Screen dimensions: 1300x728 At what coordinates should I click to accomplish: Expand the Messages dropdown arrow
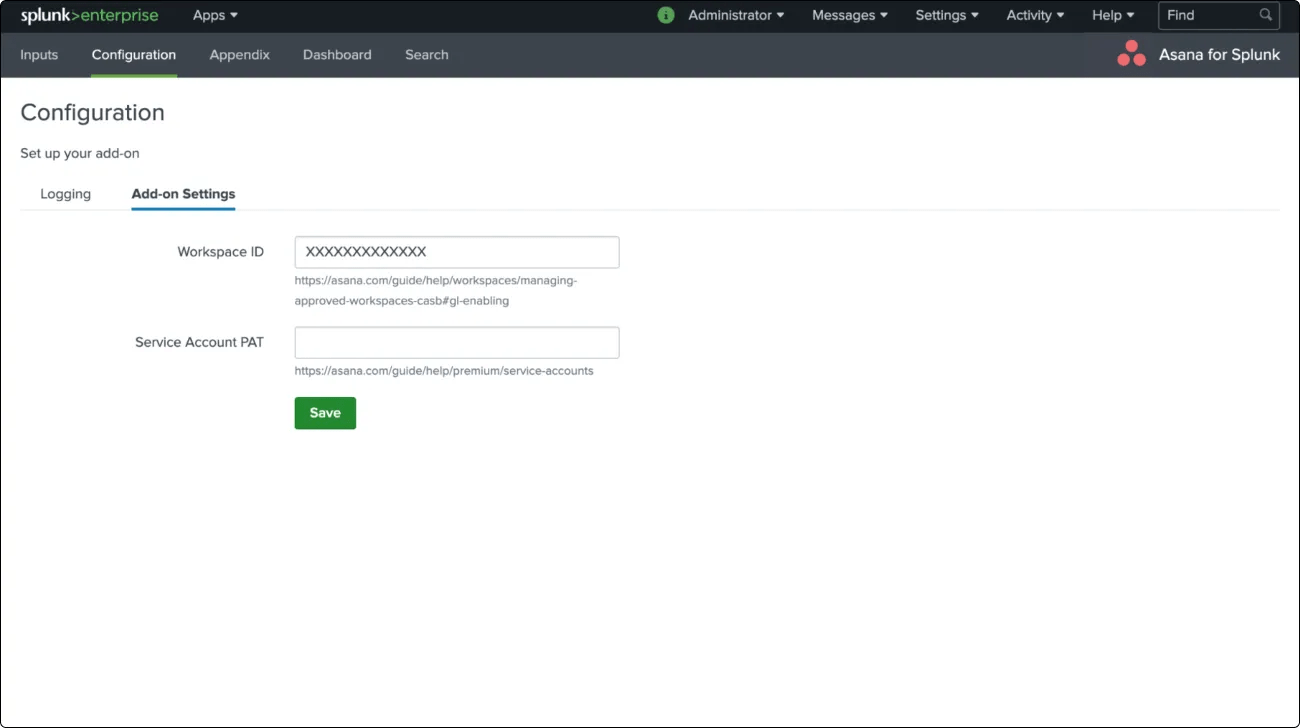tap(884, 15)
